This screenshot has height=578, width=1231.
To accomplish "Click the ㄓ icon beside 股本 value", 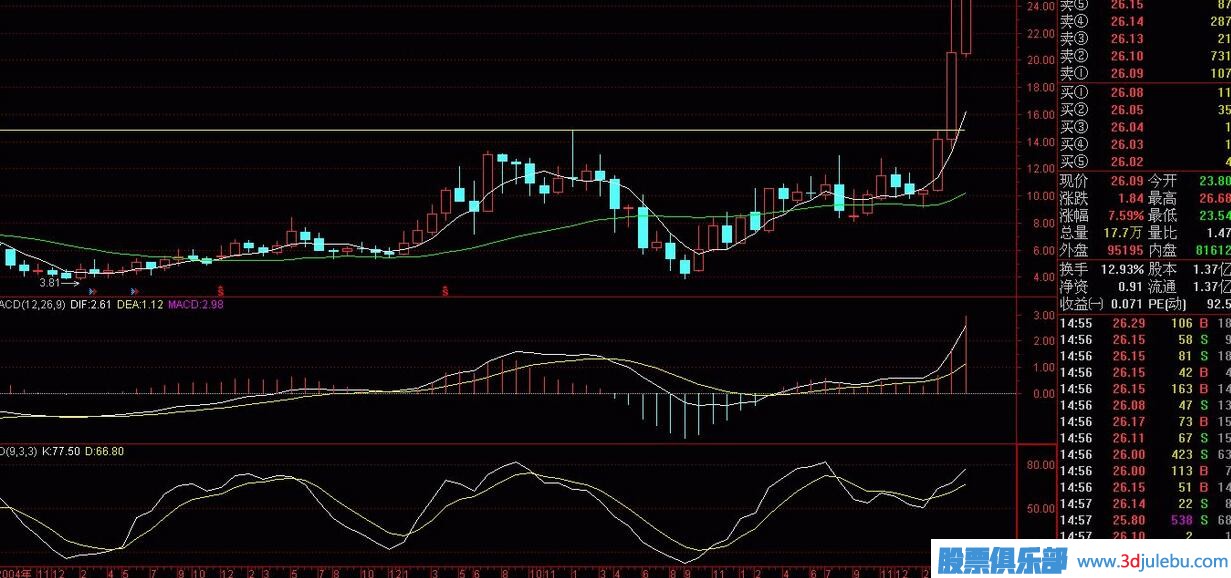I will click(x=1224, y=269).
